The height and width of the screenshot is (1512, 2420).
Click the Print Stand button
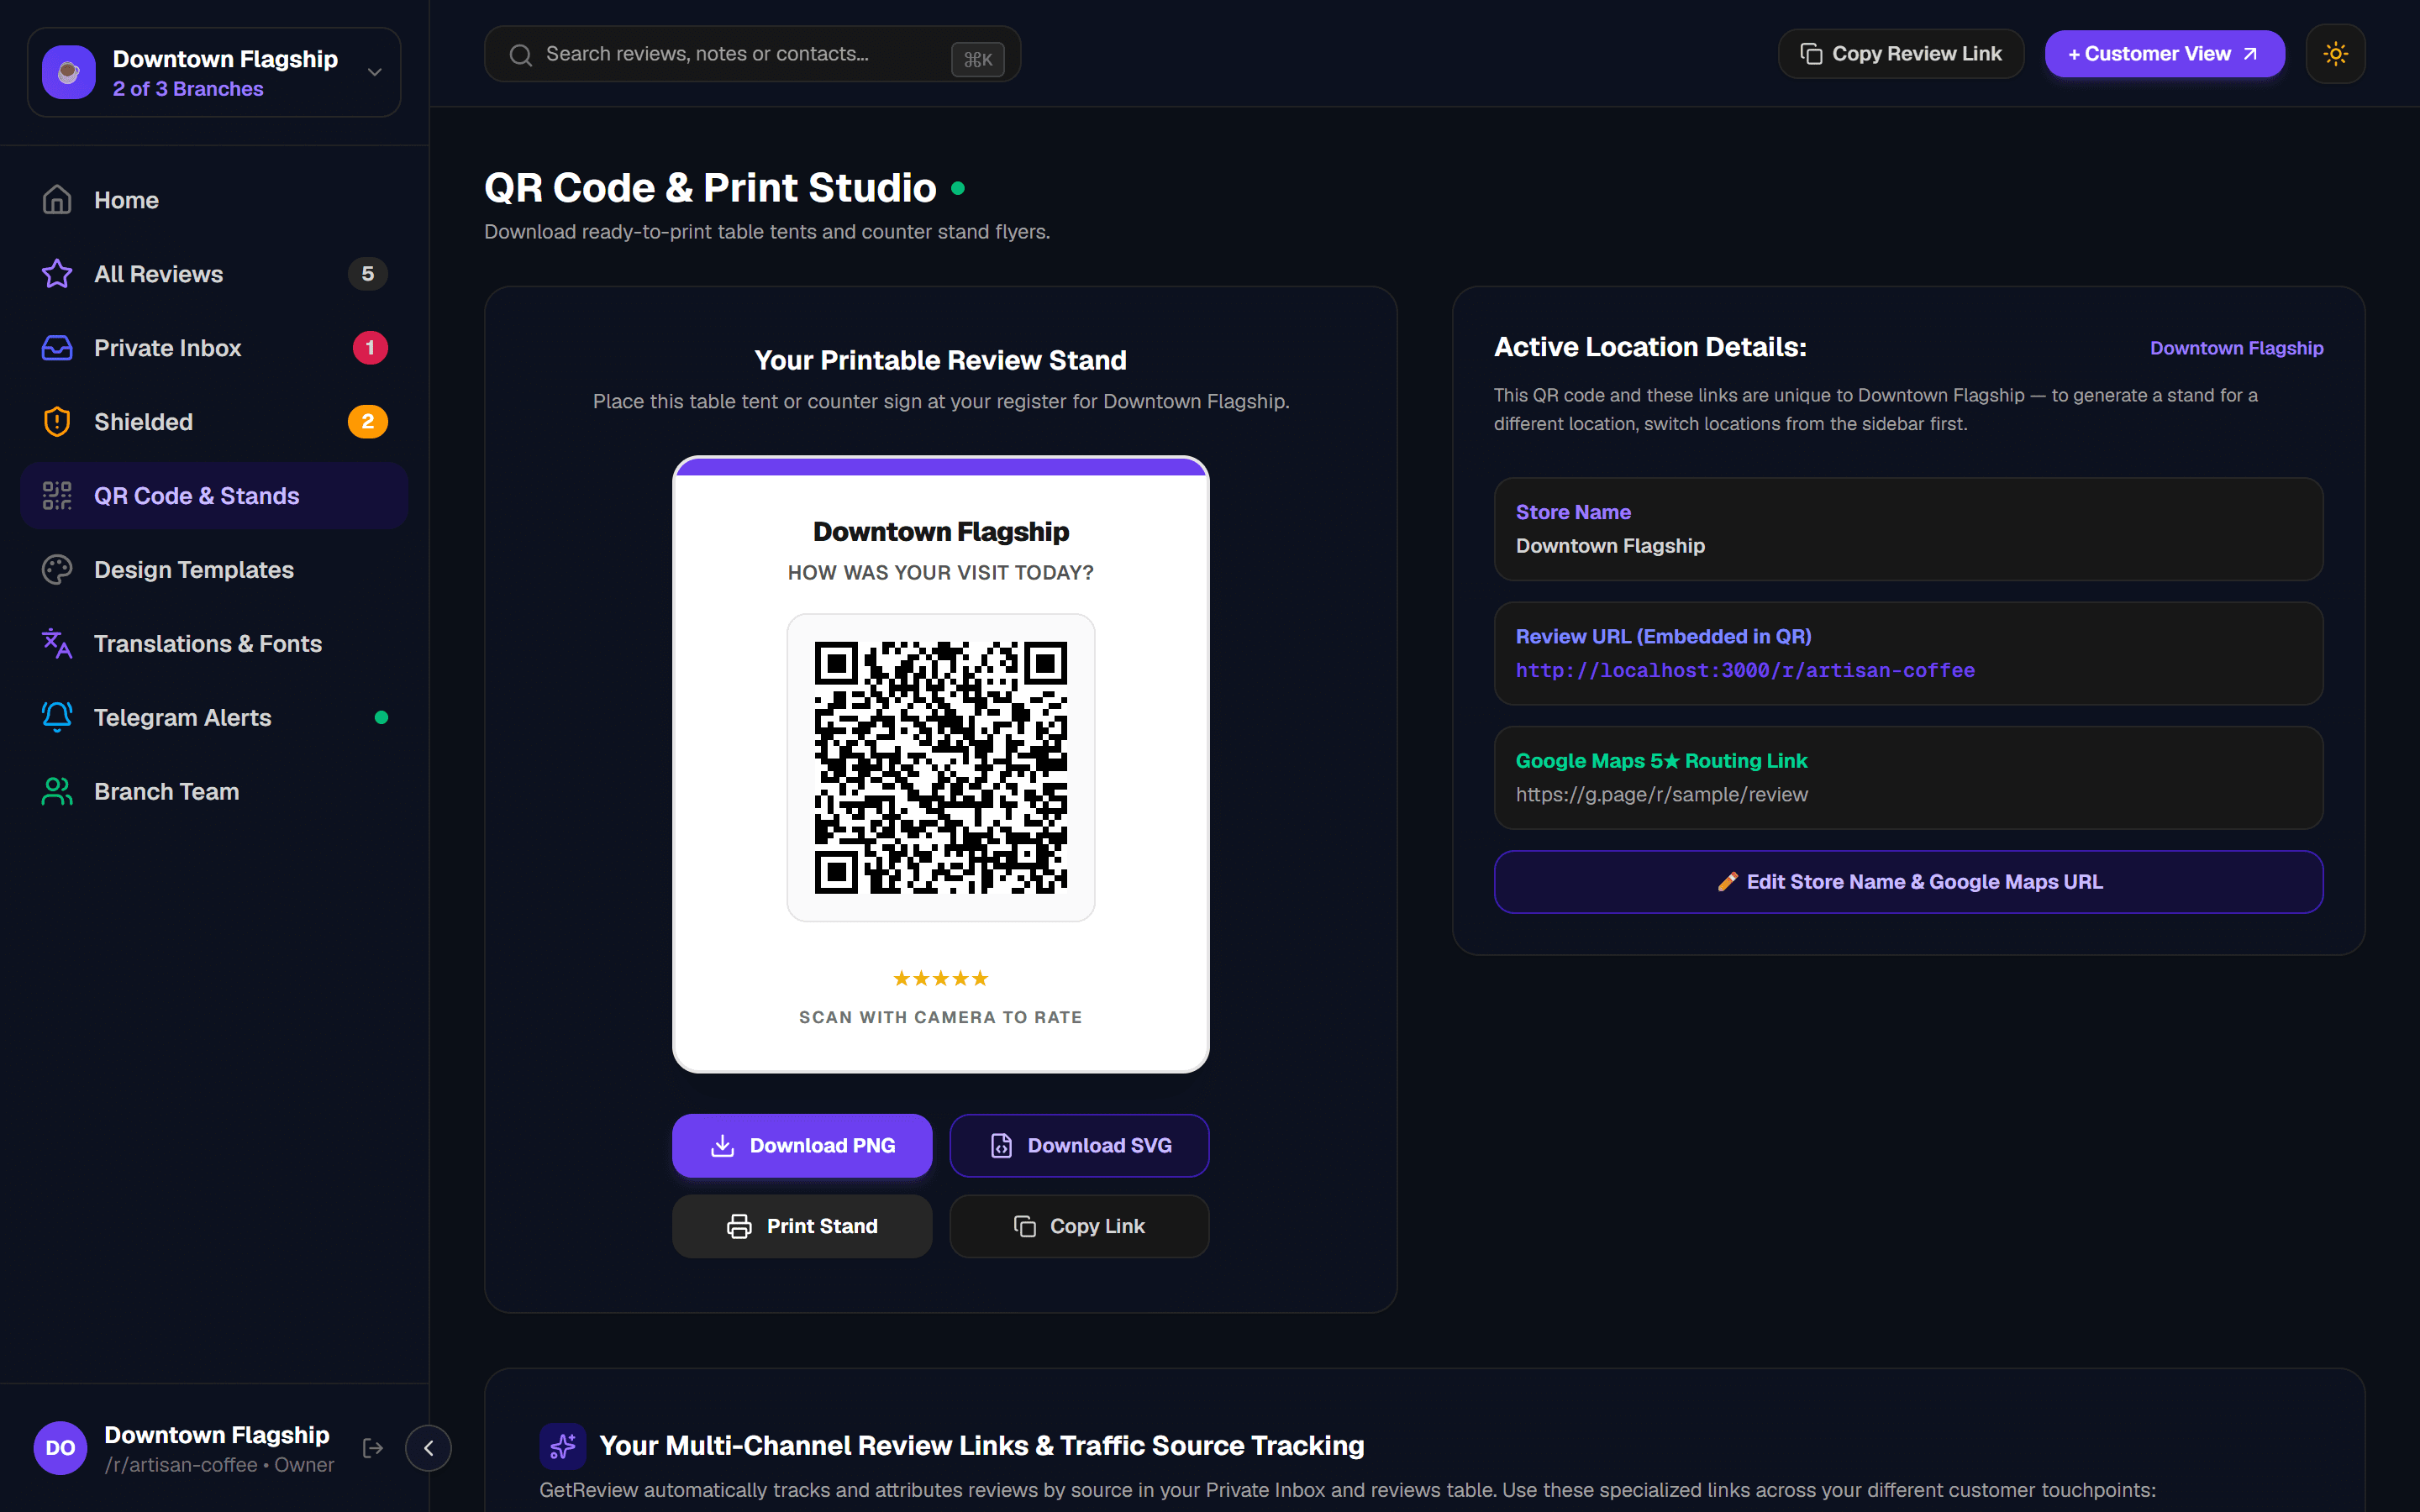tap(802, 1226)
